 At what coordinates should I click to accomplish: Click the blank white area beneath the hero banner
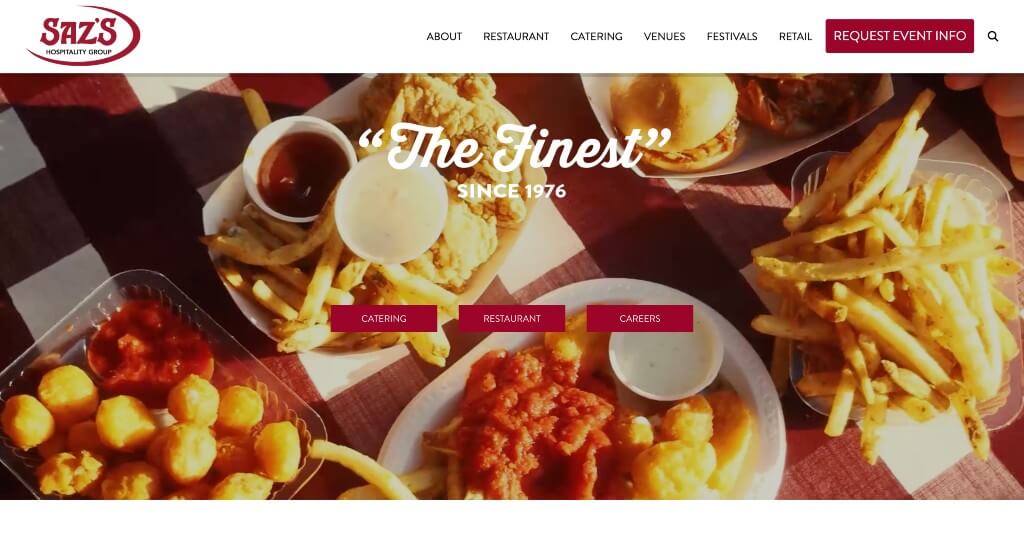pos(512,526)
